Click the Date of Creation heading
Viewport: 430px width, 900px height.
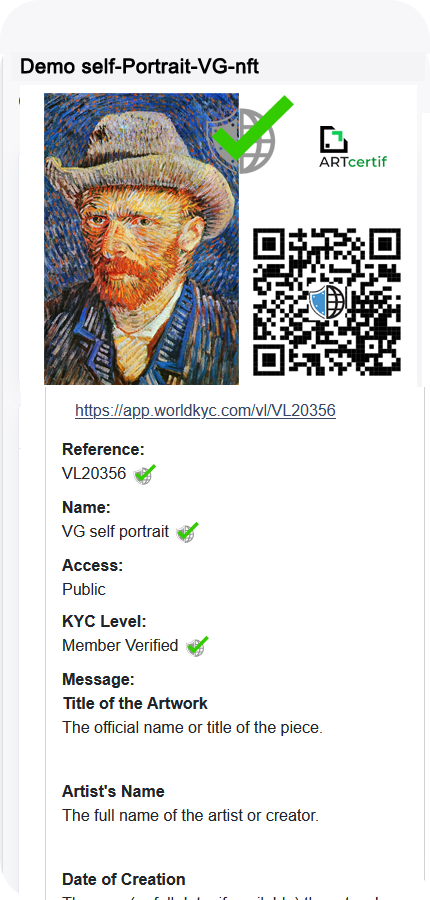point(123,879)
